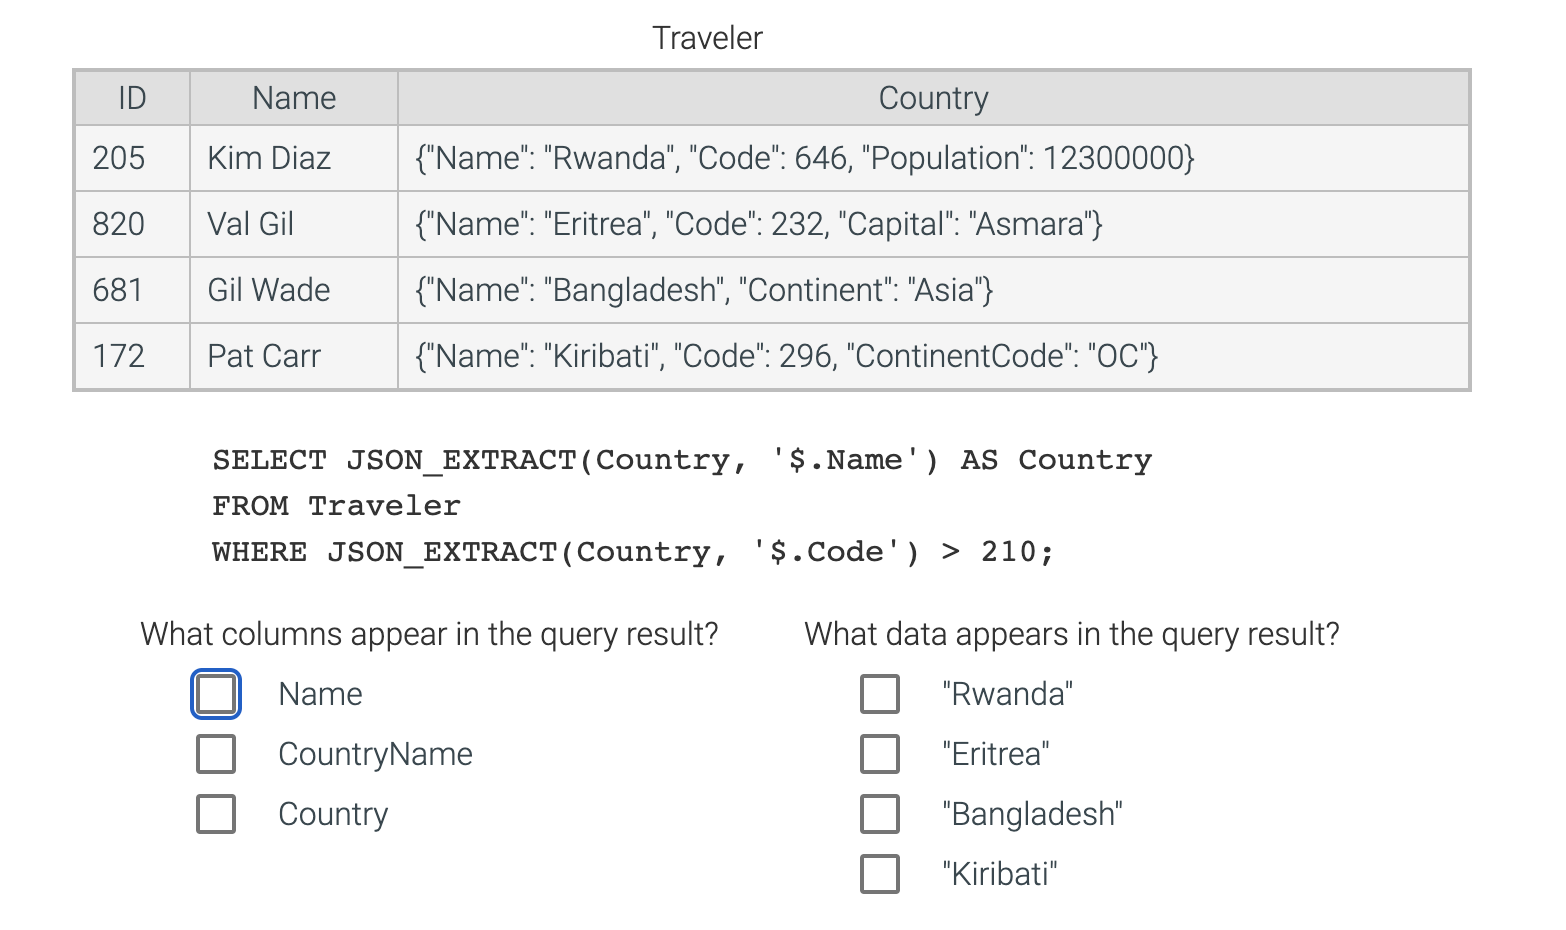Viewport: 1566px width, 930px height.
Task: Select the Country option label text
Action: pyautogui.click(x=333, y=814)
